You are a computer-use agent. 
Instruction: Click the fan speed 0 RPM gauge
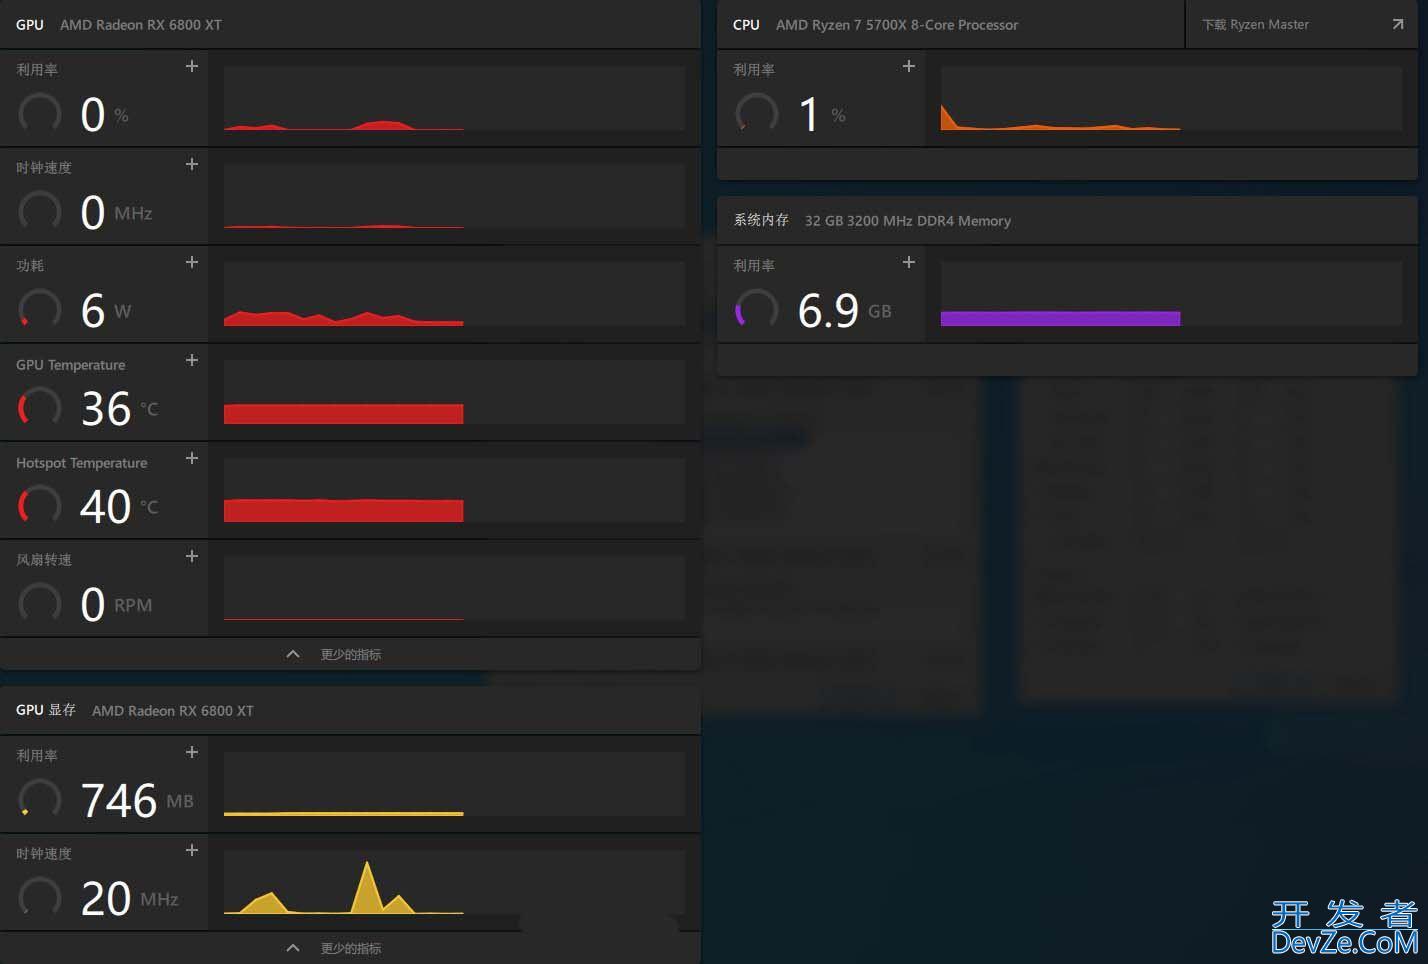pyautogui.click(x=40, y=603)
